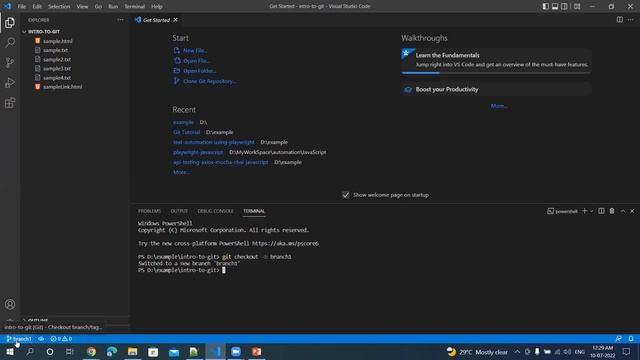Click branch1 in status bar

(19, 339)
